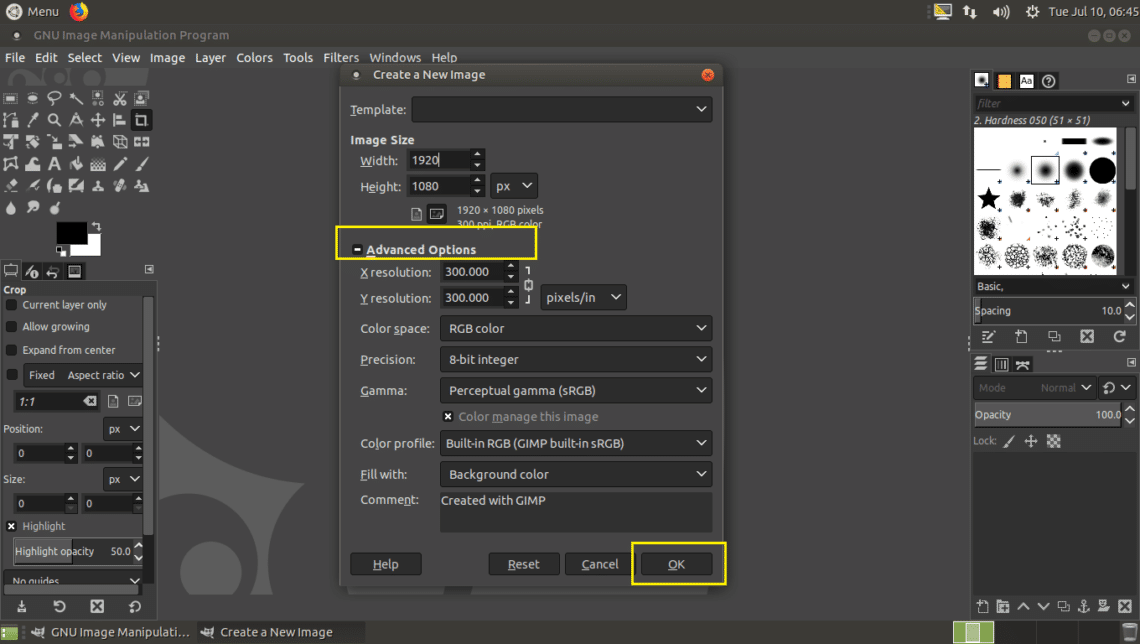This screenshot has height=644, width=1140.
Task: Open the Fill with dropdown
Action: [576, 474]
